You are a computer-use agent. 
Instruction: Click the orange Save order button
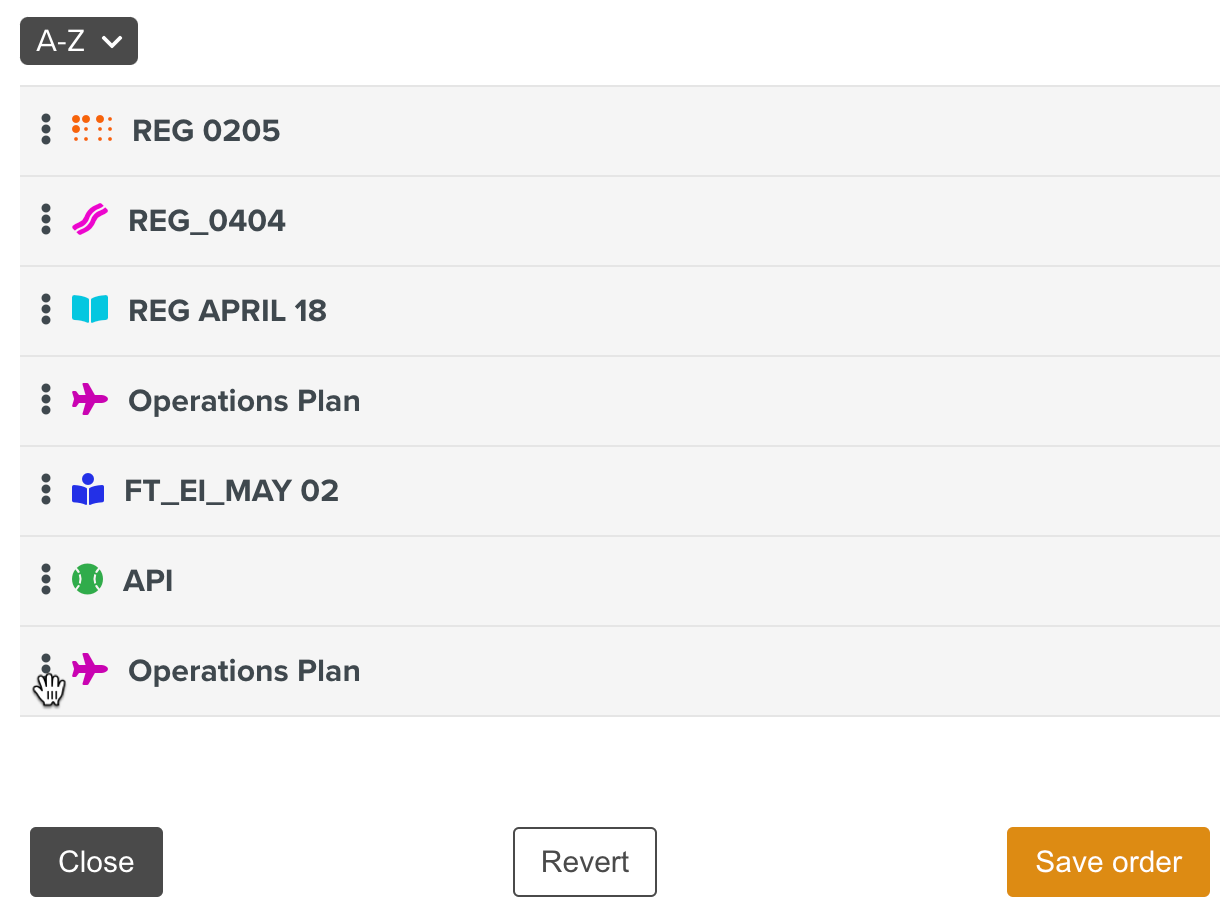(1108, 862)
